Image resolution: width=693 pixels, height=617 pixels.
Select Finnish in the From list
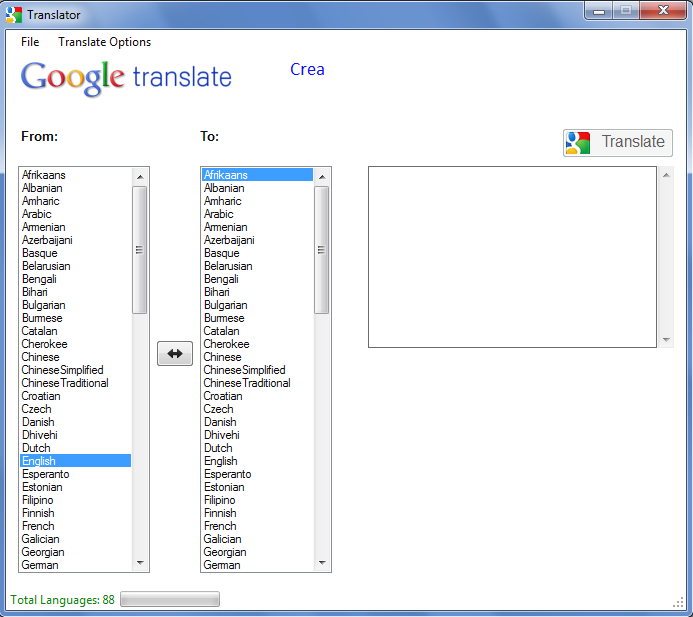[76, 513]
